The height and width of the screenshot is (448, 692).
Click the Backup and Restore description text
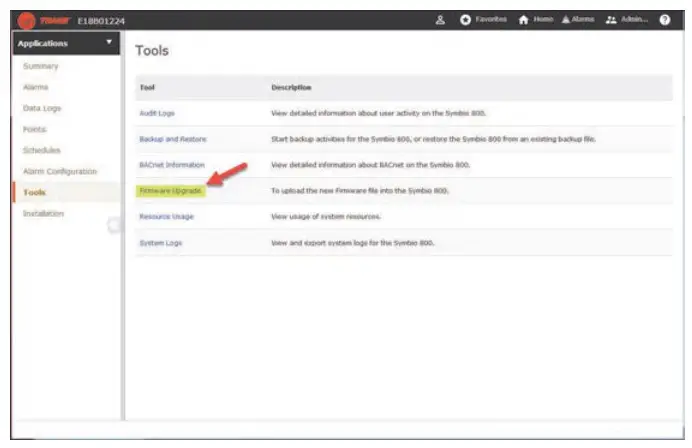click(x=433, y=139)
